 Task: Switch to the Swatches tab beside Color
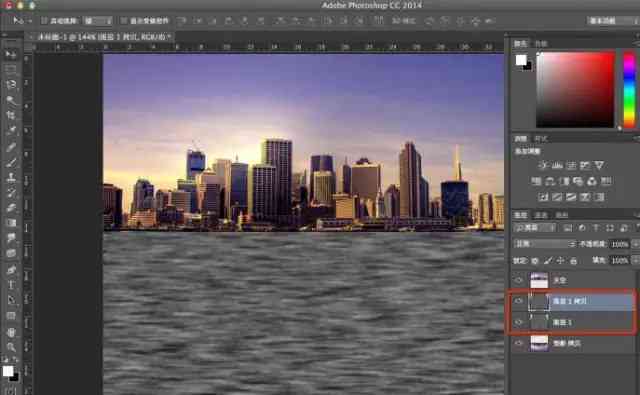tap(541, 43)
